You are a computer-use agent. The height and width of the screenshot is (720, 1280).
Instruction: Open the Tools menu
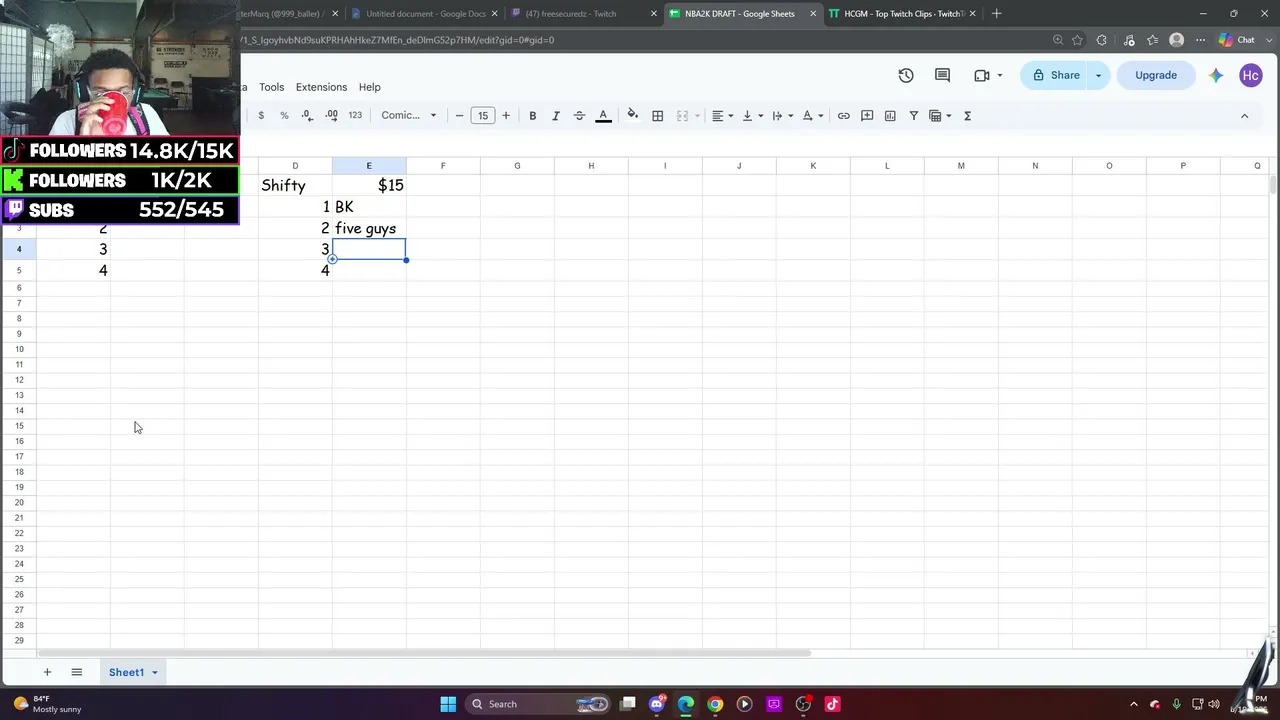[x=271, y=87]
